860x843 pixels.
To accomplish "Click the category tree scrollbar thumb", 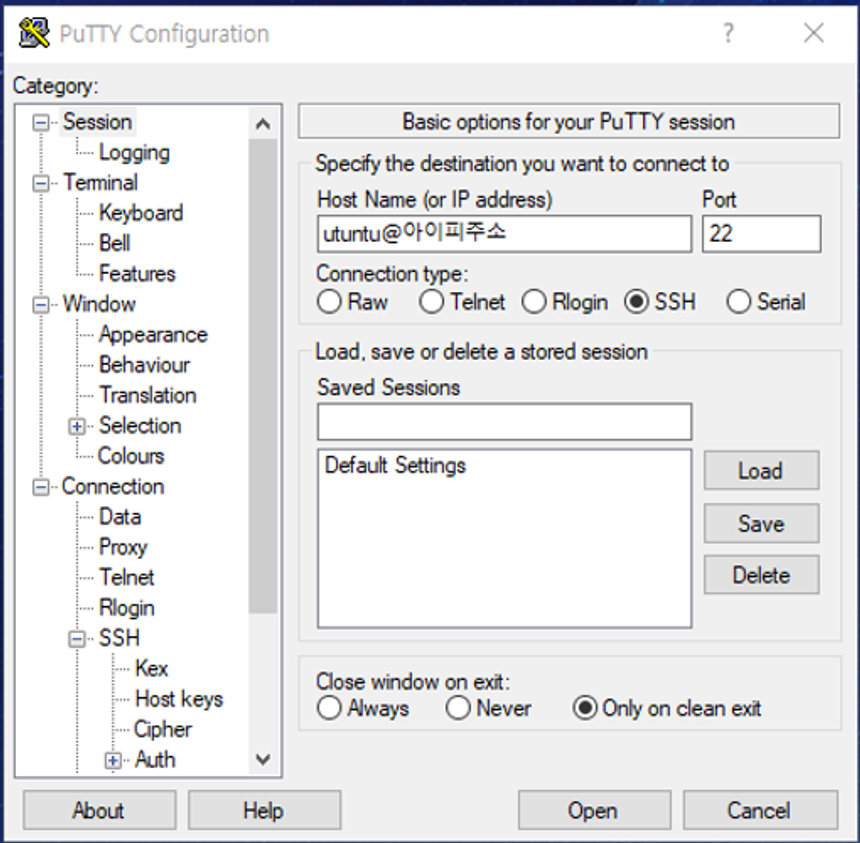I will 263,376.
